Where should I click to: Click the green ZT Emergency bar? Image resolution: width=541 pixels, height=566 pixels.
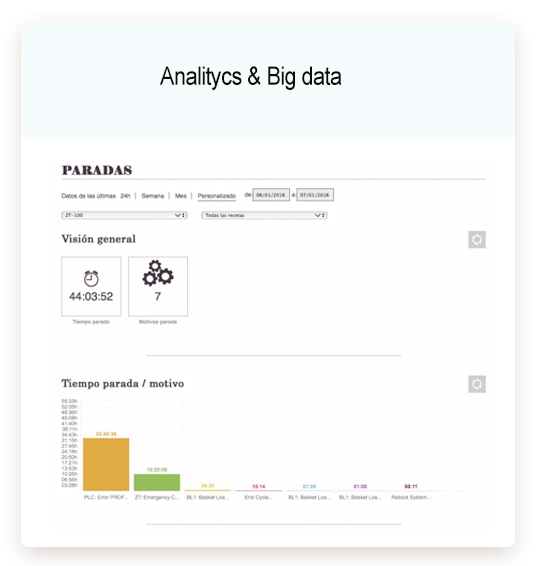(x=157, y=482)
